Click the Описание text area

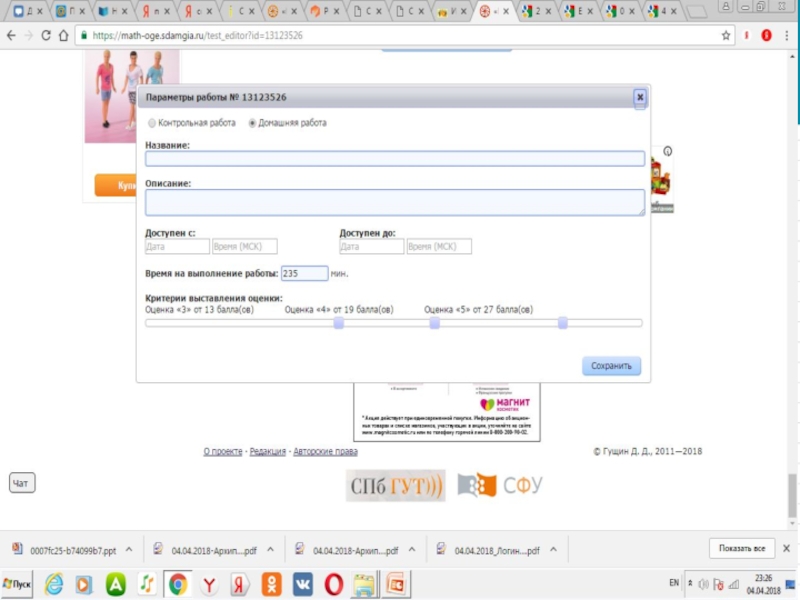click(x=394, y=202)
